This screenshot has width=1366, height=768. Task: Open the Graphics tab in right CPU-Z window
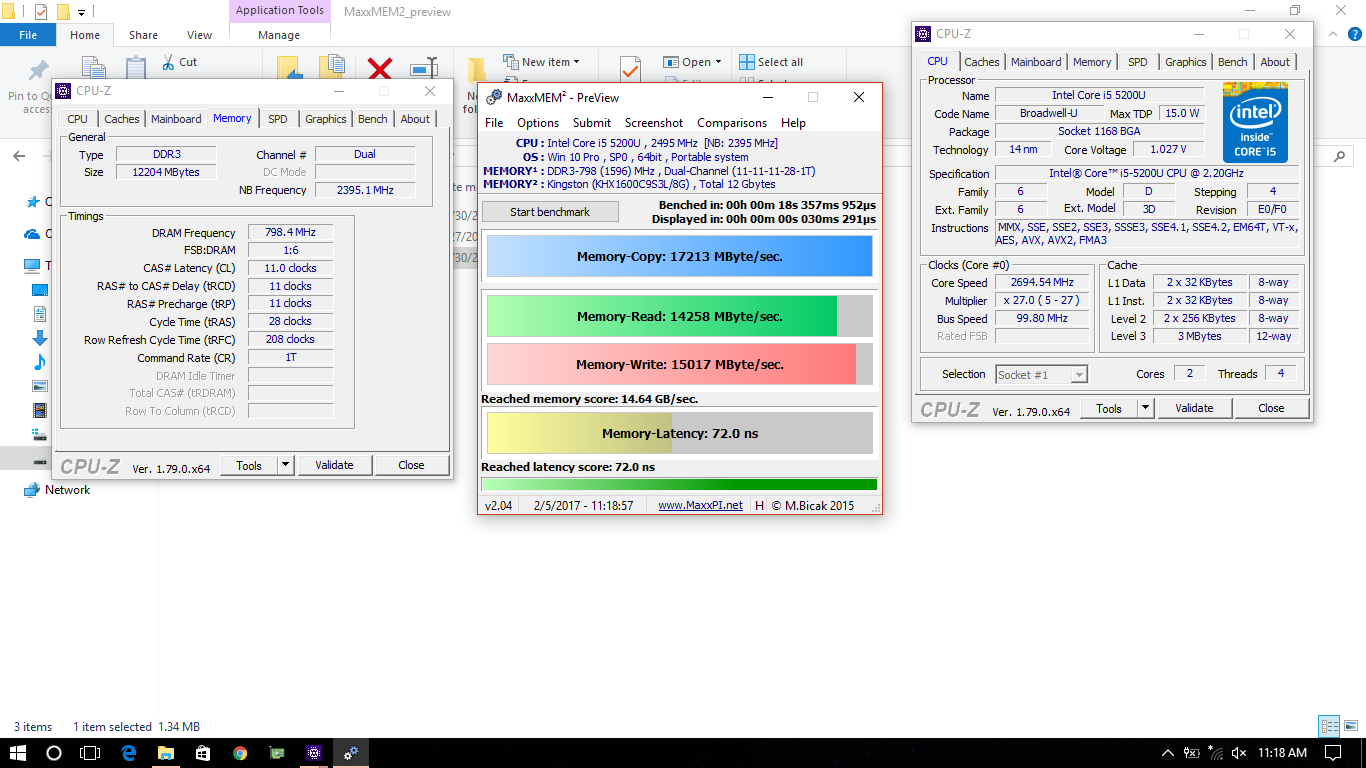1186,62
